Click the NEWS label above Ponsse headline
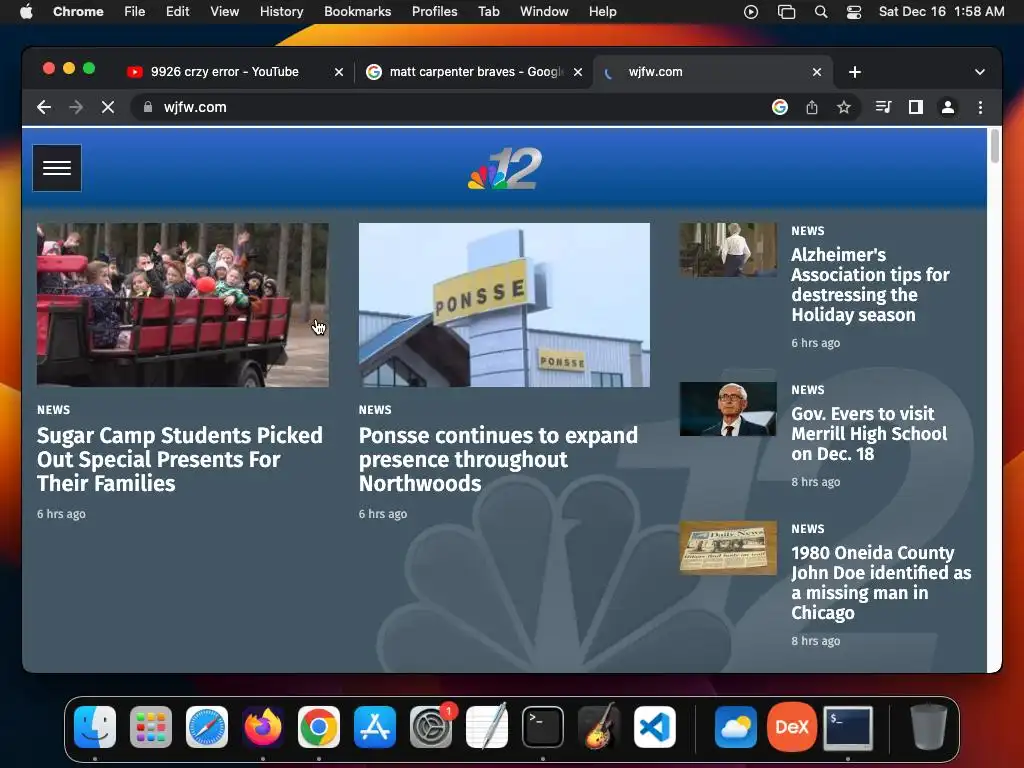This screenshot has width=1024, height=768. click(x=375, y=409)
